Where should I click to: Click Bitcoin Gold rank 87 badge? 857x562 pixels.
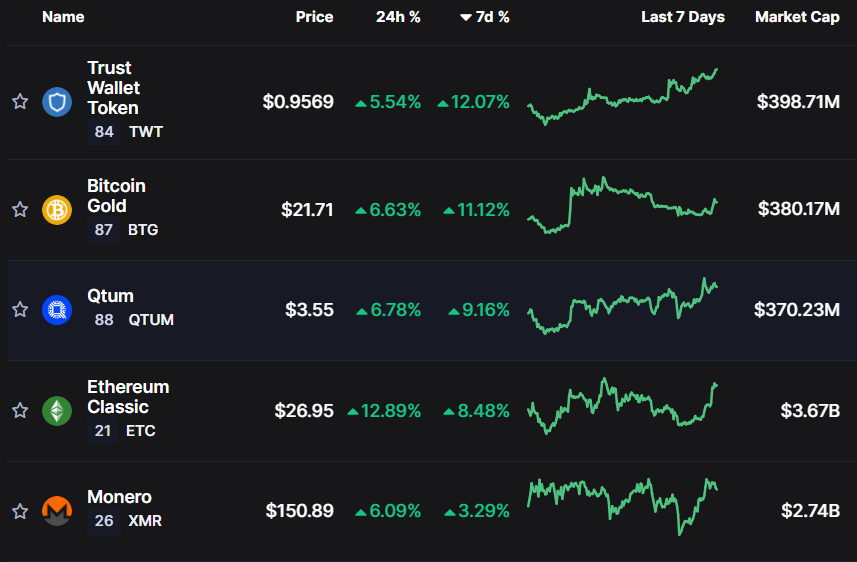tap(103, 230)
